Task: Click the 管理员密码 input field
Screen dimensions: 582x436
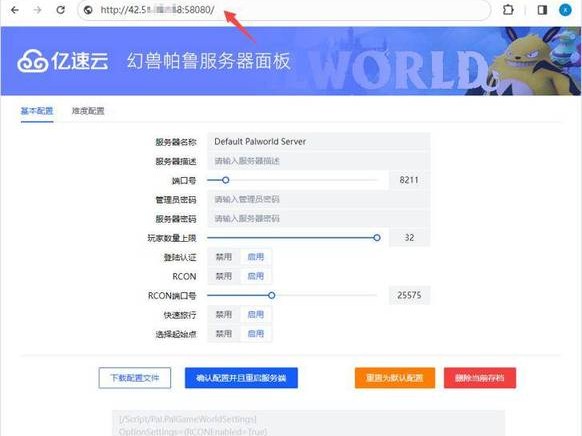Action: (318, 199)
